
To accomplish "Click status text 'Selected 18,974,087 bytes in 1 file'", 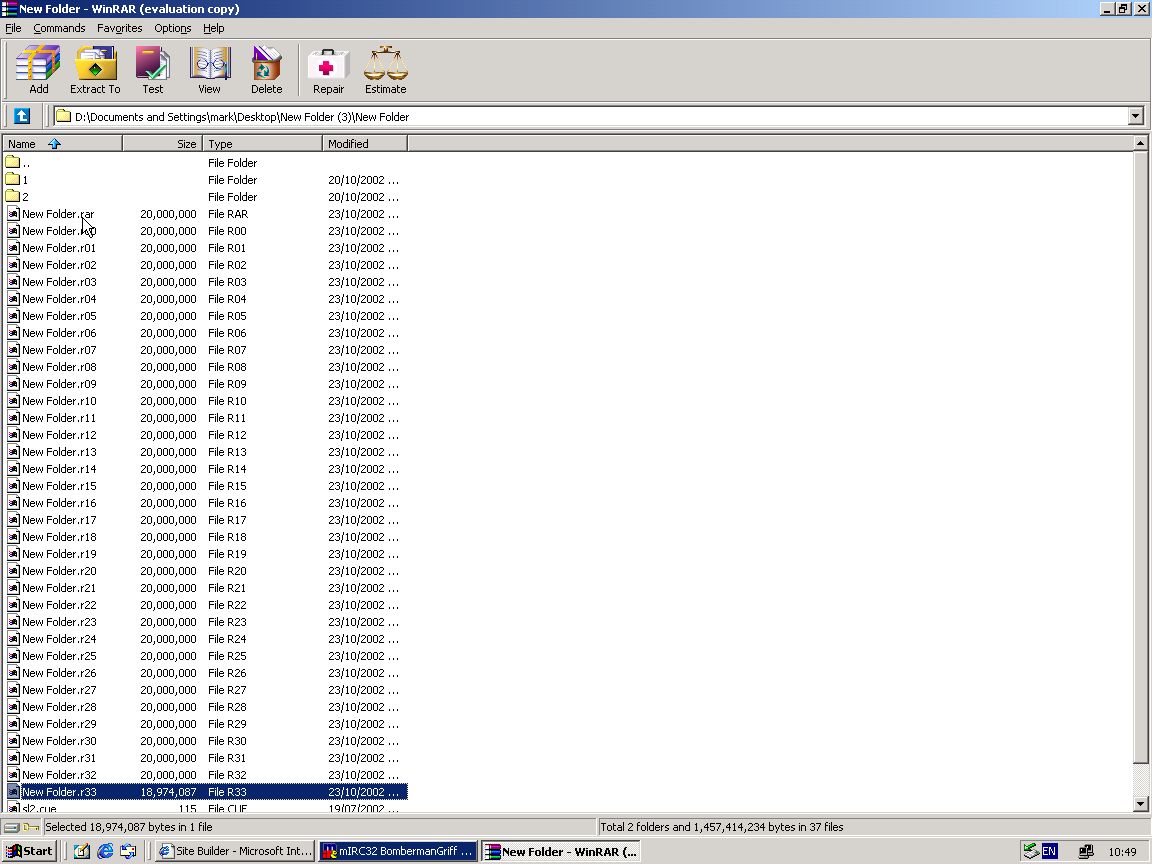I will tap(129, 827).
